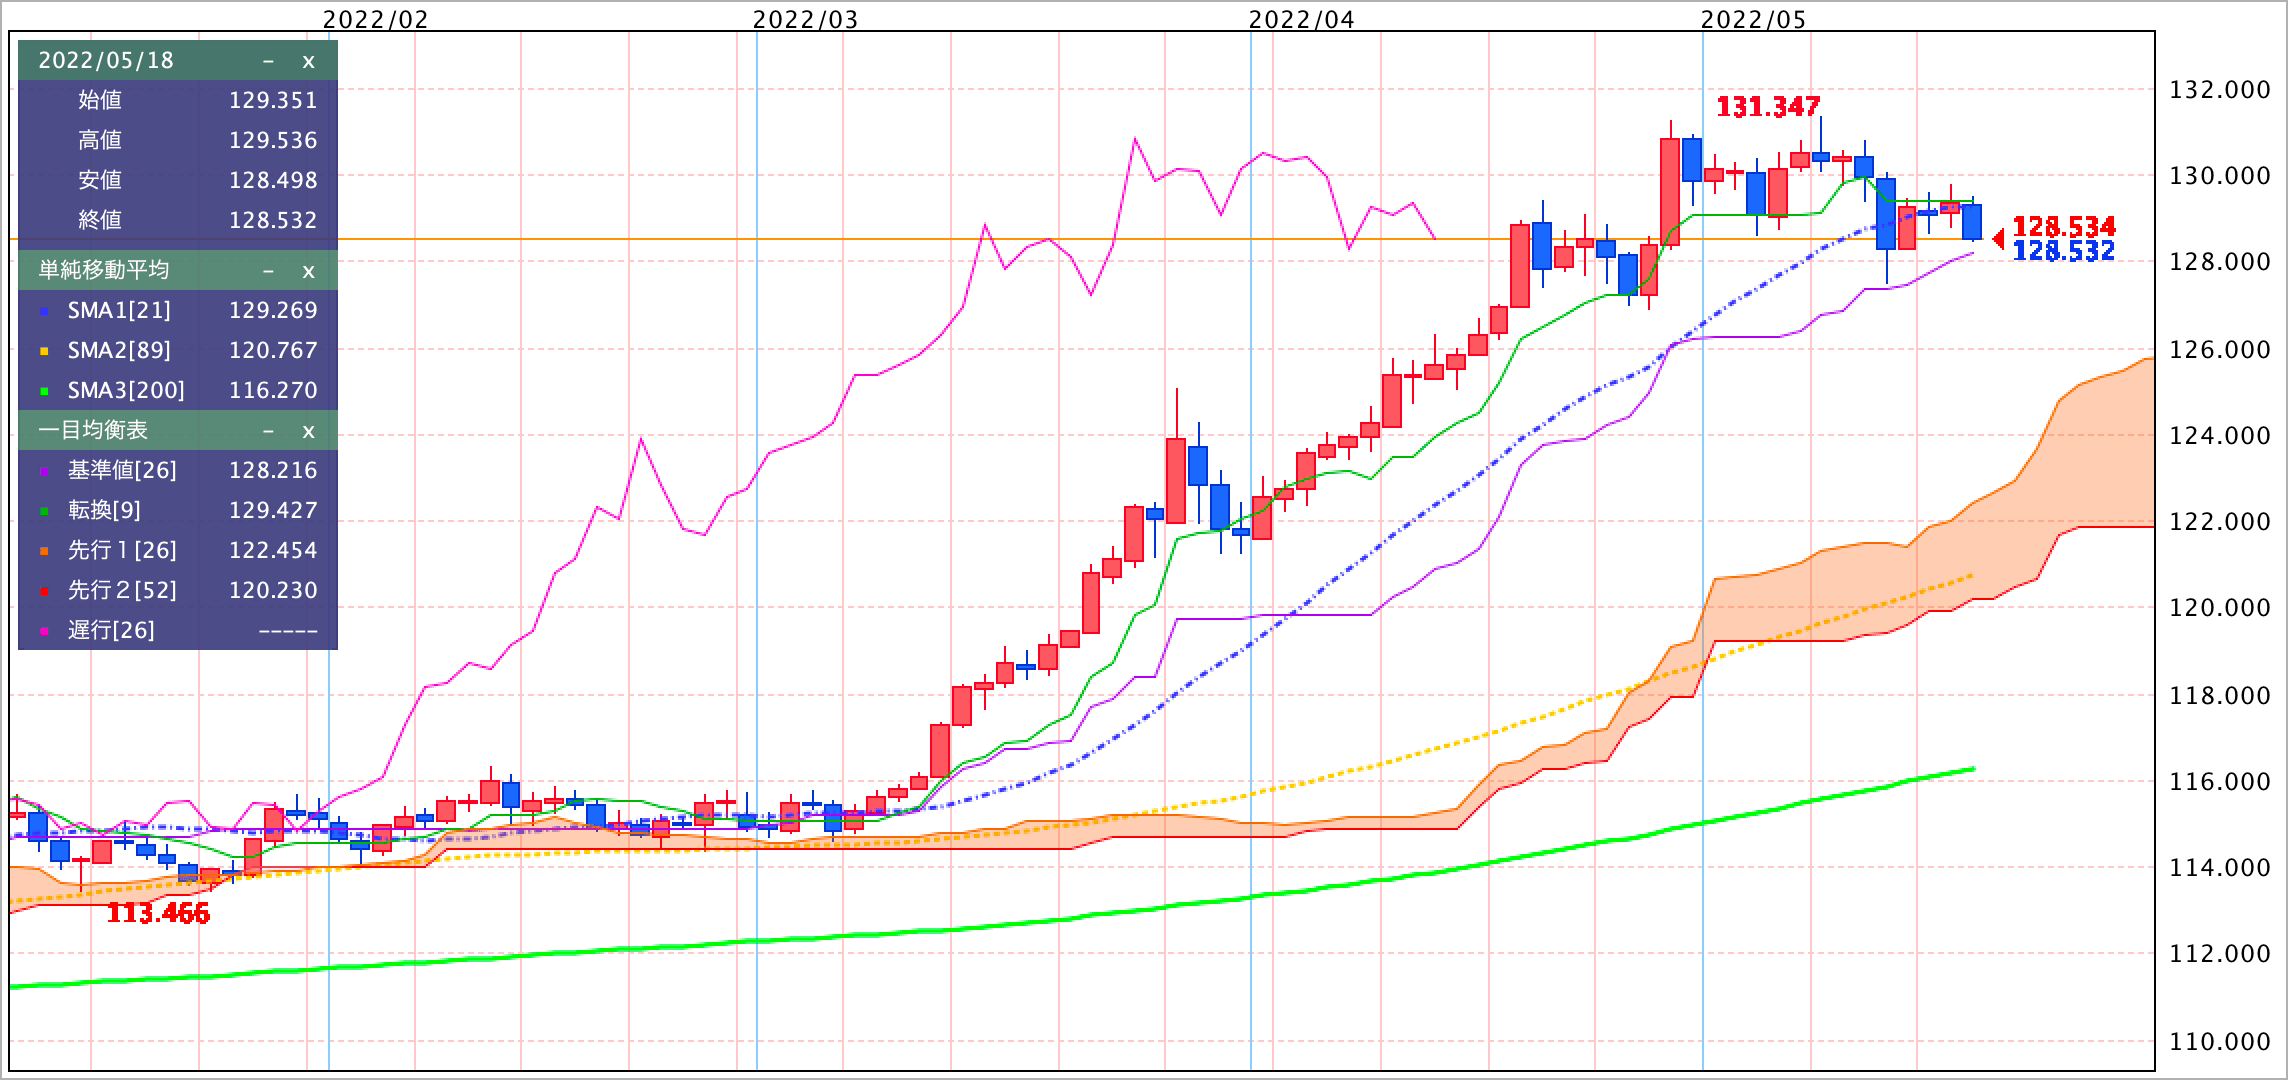Click the red 128.534 price tag

tap(2064, 227)
